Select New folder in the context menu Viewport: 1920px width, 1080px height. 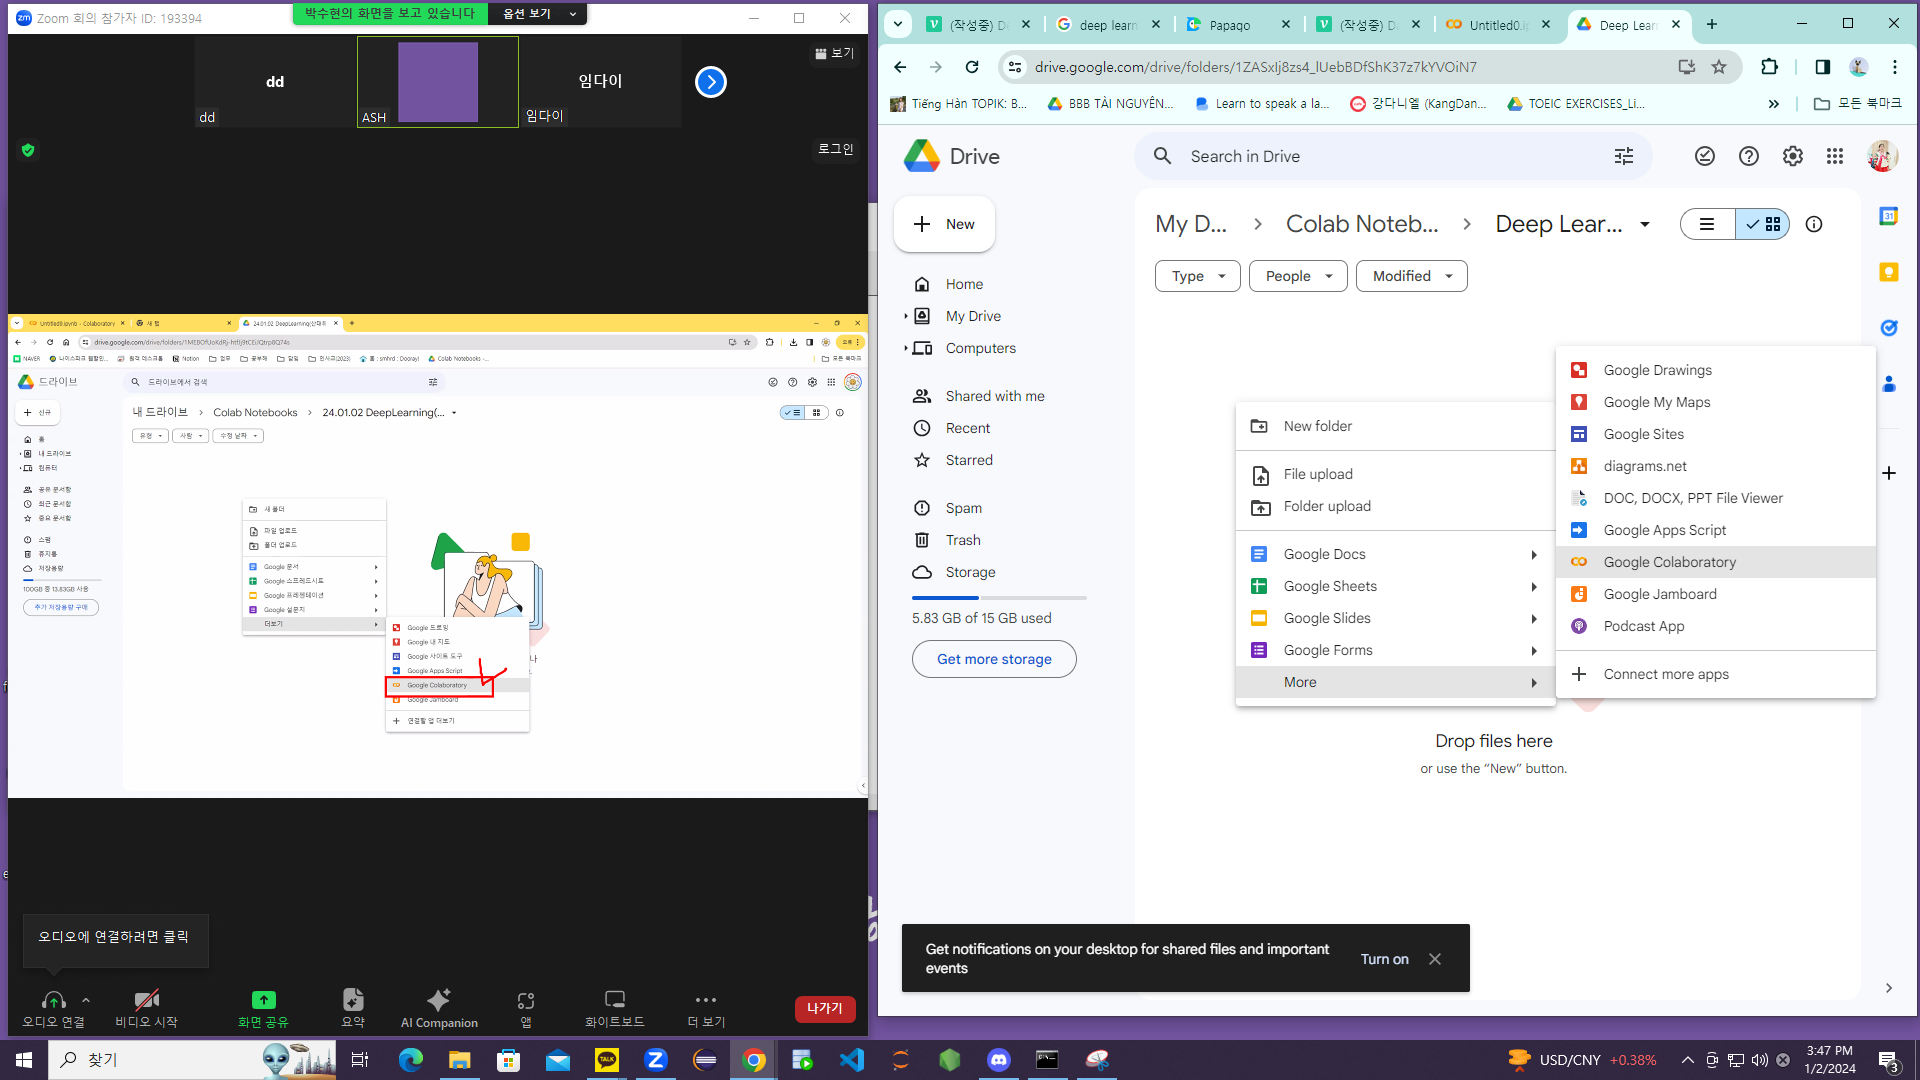[1317, 426]
